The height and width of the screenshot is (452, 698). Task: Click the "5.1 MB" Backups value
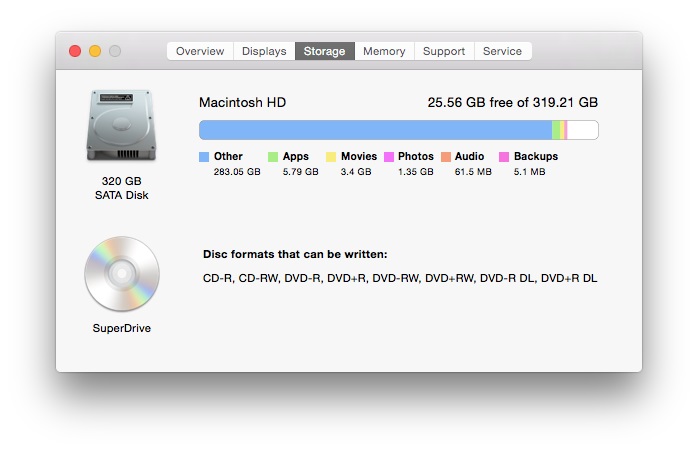529,172
